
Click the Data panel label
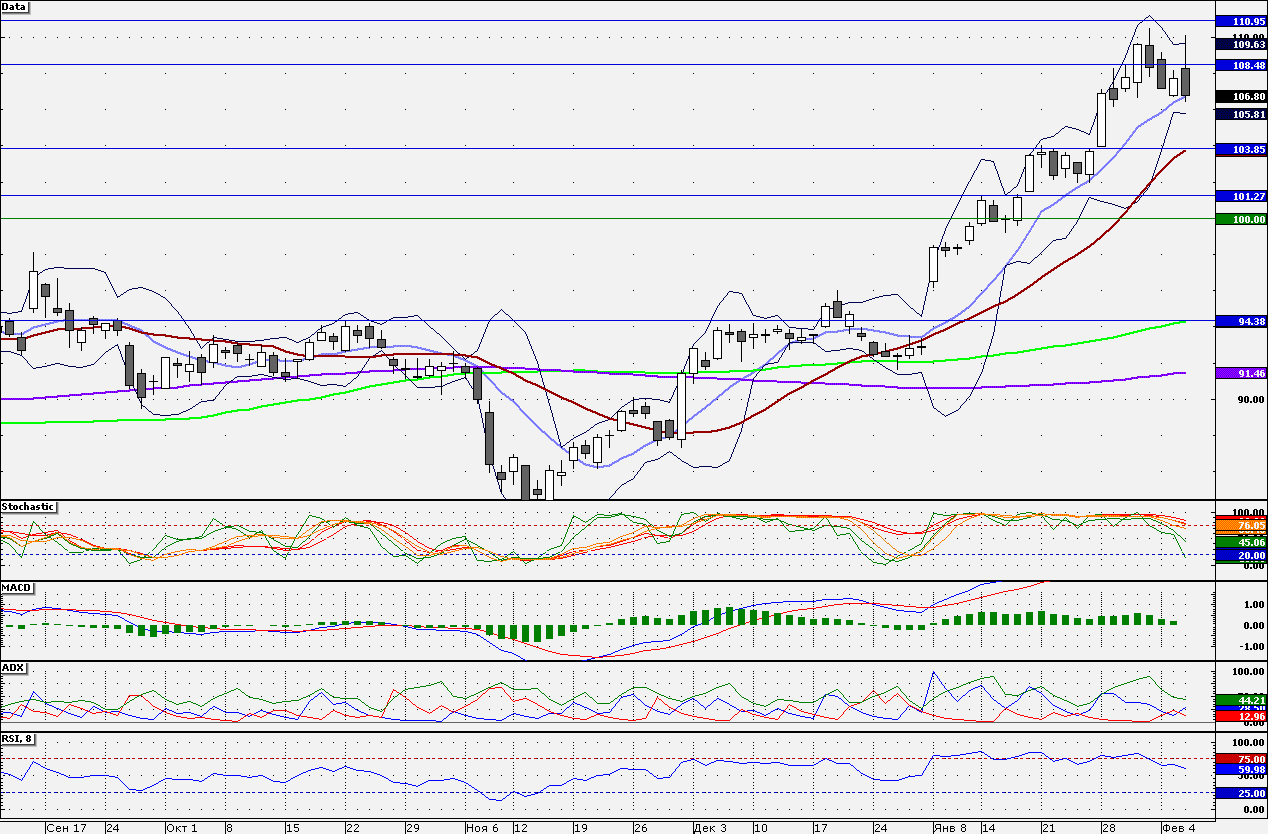point(15,7)
